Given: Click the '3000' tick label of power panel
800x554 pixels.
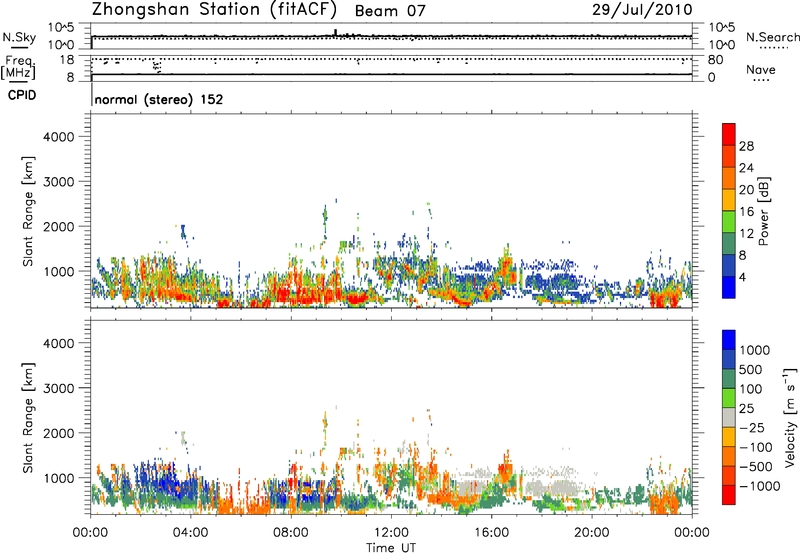Looking at the screenshot, I should click(58, 182).
